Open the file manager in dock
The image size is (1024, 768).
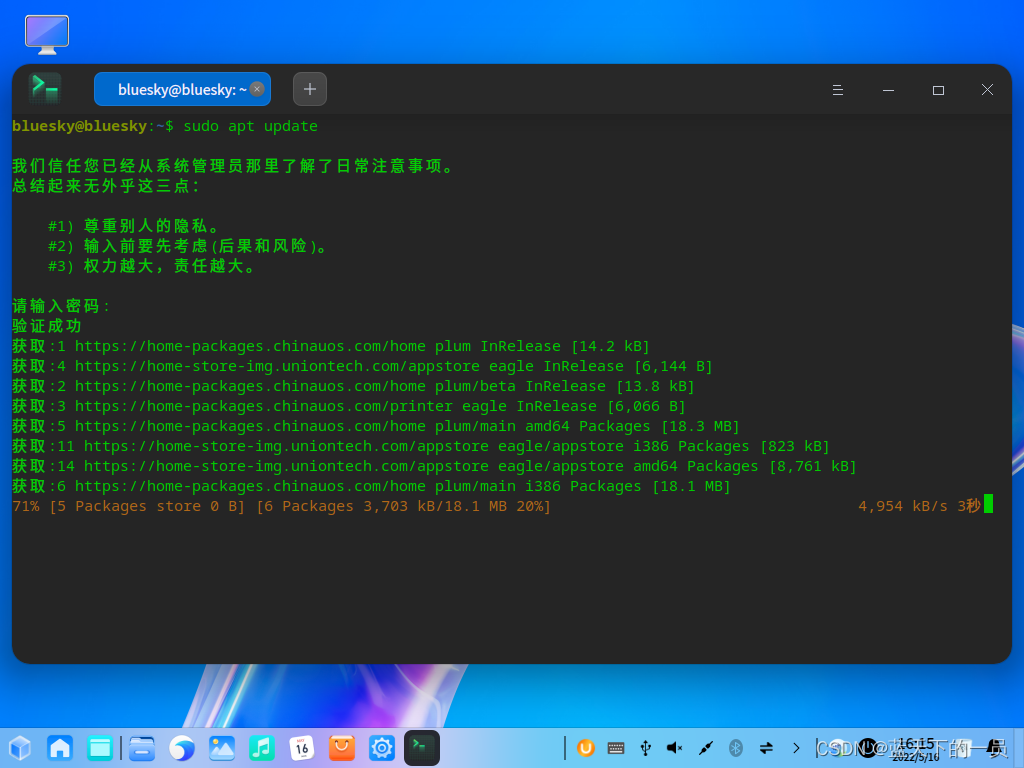tap(142, 748)
